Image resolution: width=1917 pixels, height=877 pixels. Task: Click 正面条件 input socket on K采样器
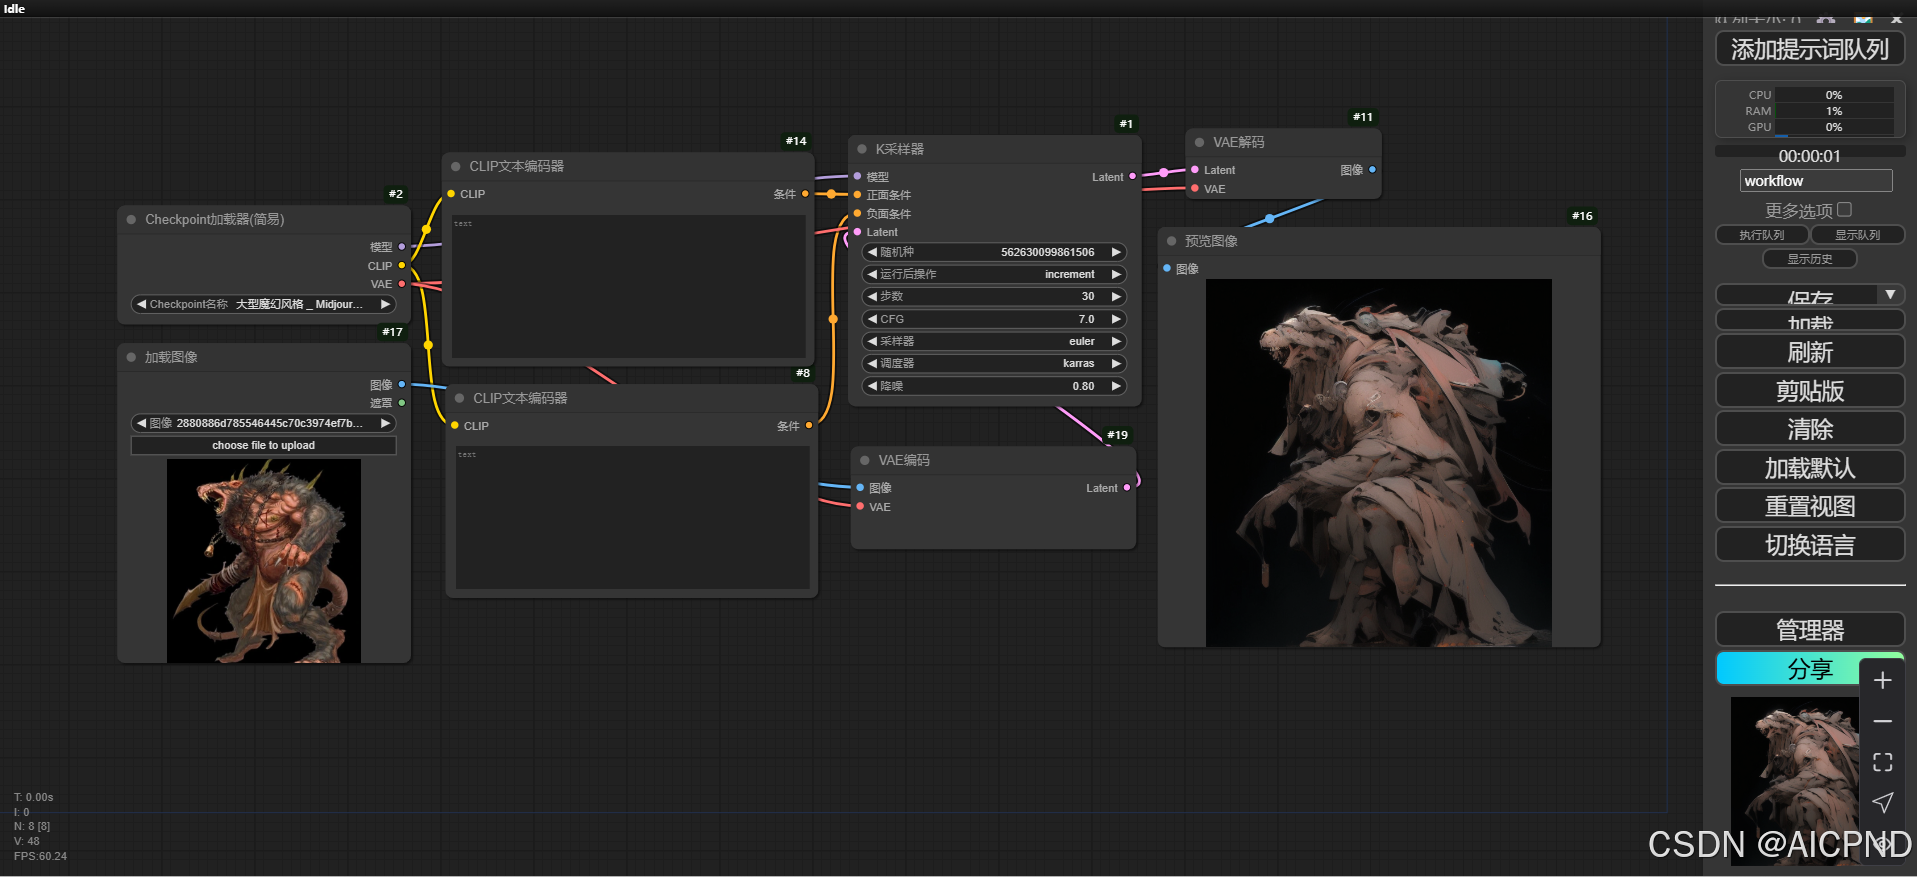pyautogui.click(x=858, y=195)
